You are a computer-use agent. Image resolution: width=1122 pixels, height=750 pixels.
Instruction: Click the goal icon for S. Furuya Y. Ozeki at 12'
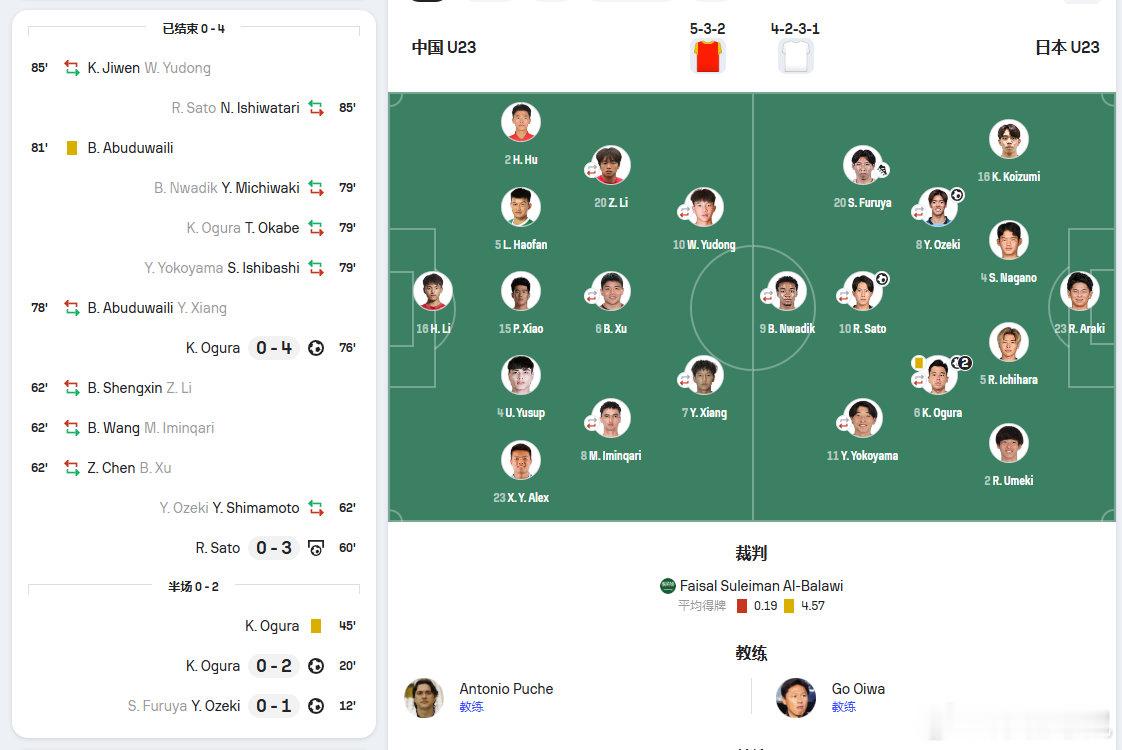[316, 706]
